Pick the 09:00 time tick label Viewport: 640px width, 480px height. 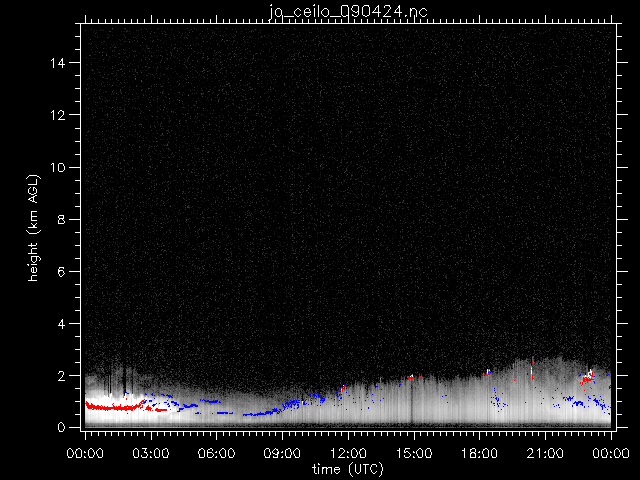(x=282, y=454)
